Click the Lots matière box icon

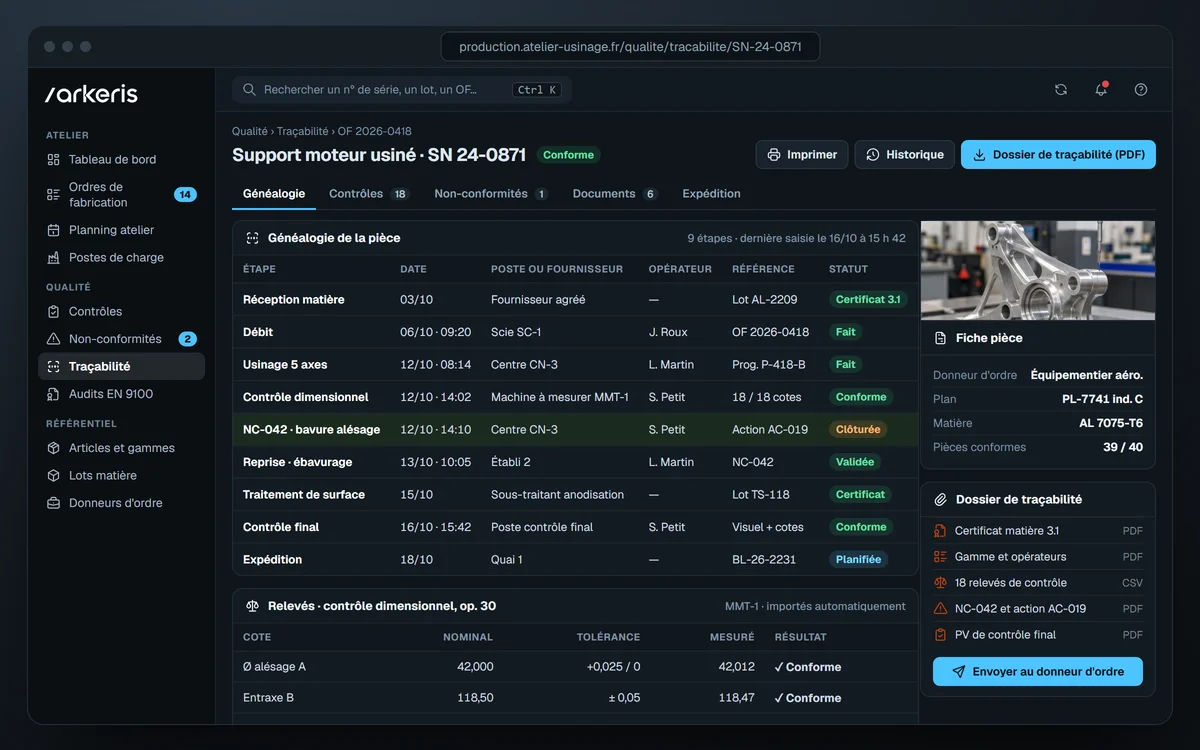pos(54,475)
